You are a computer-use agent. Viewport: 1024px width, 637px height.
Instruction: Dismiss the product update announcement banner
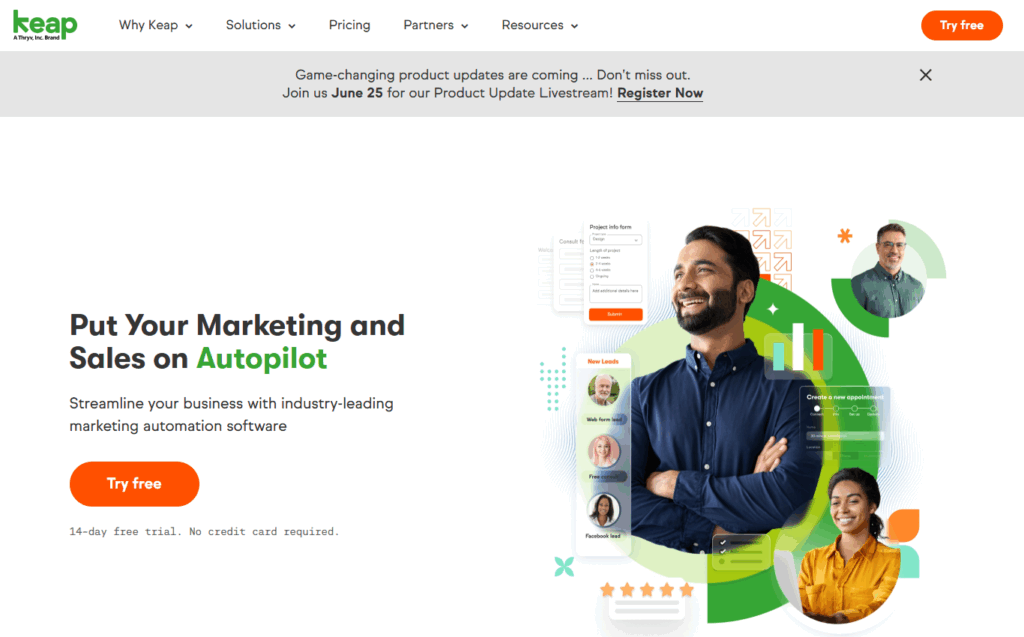pyautogui.click(x=925, y=75)
